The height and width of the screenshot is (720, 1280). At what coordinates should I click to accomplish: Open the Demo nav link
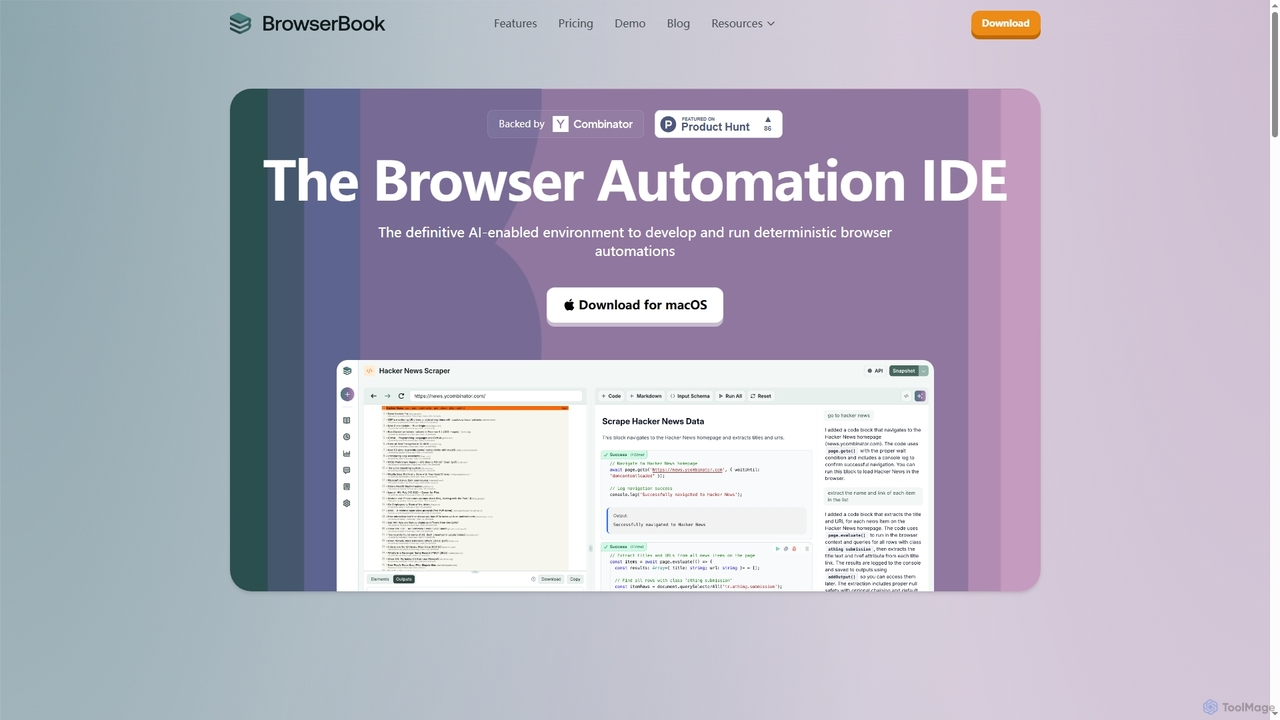click(x=630, y=24)
